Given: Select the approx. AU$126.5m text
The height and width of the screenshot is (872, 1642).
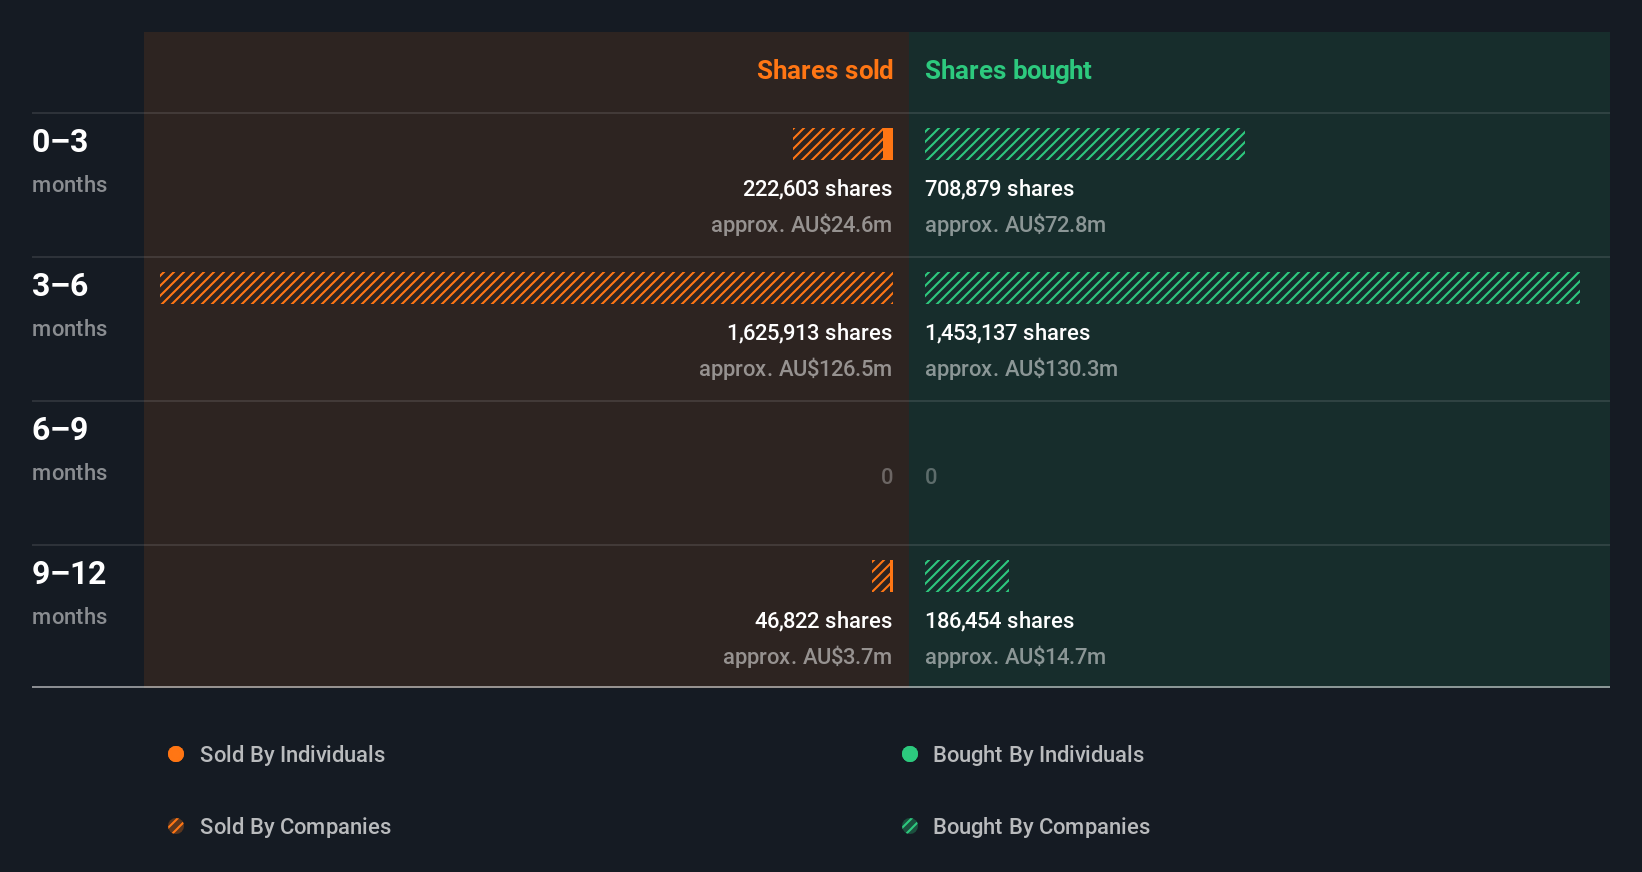Looking at the screenshot, I should click(x=795, y=368).
